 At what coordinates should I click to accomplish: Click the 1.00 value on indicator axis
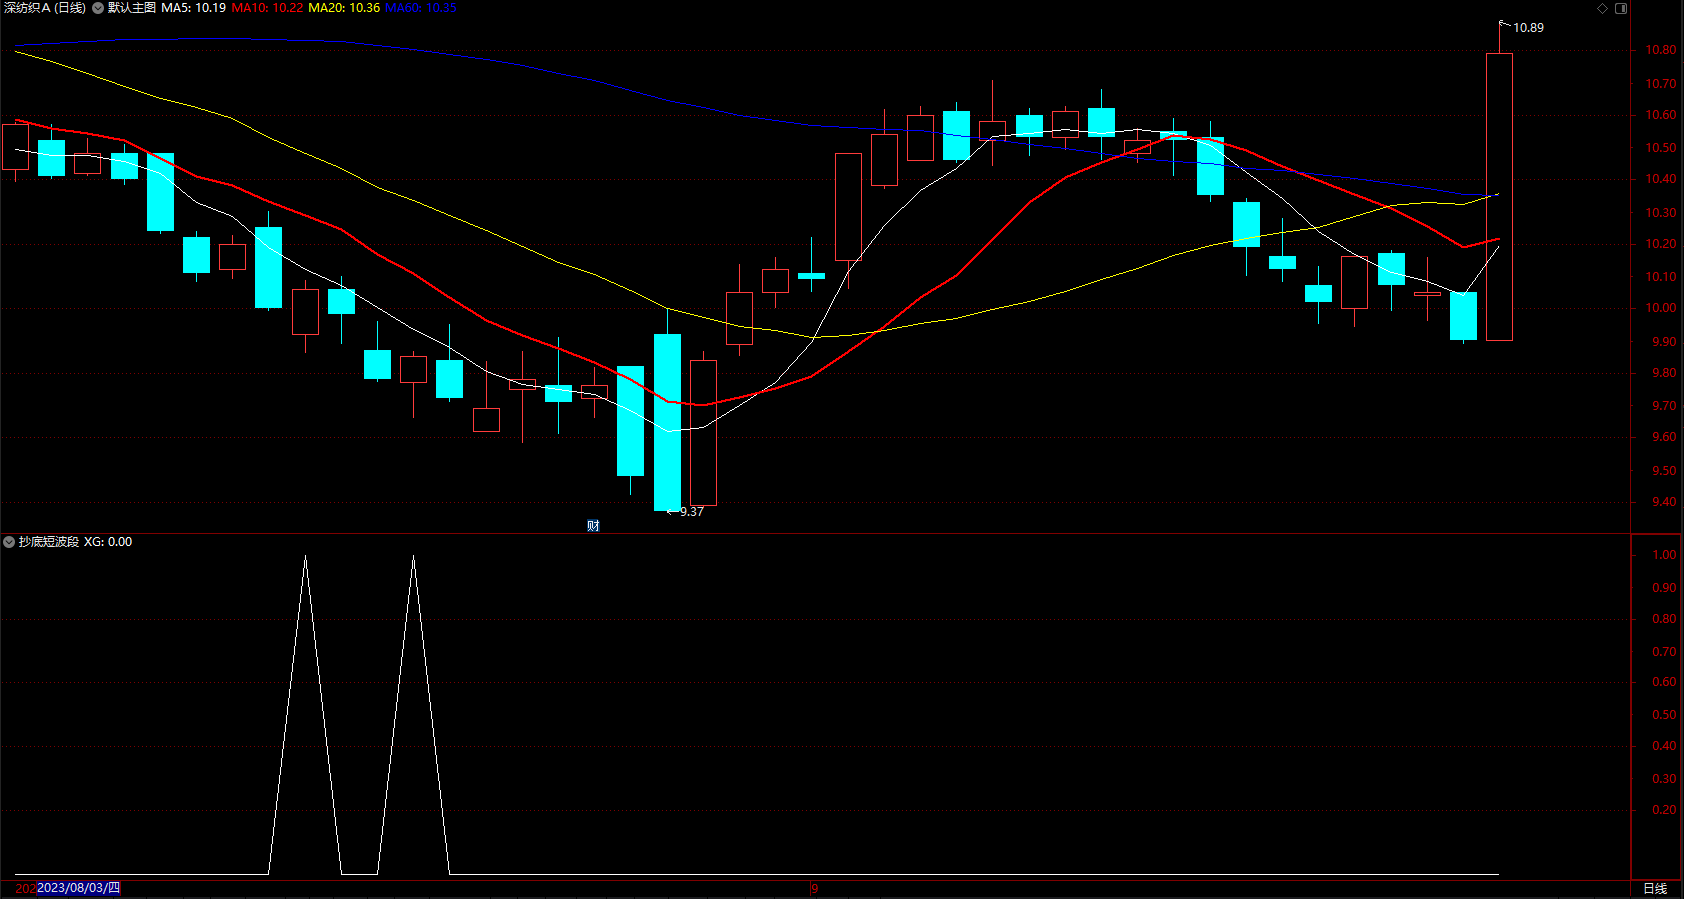click(x=1664, y=555)
